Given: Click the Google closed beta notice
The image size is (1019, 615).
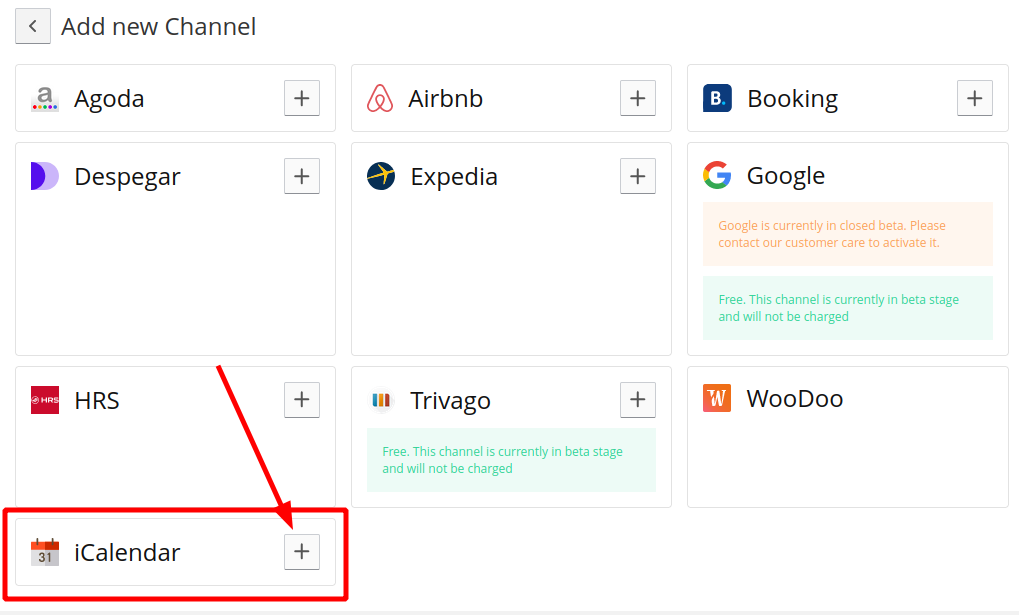Looking at the screenshot, I should pyautogui.click(x=847, y=234).
